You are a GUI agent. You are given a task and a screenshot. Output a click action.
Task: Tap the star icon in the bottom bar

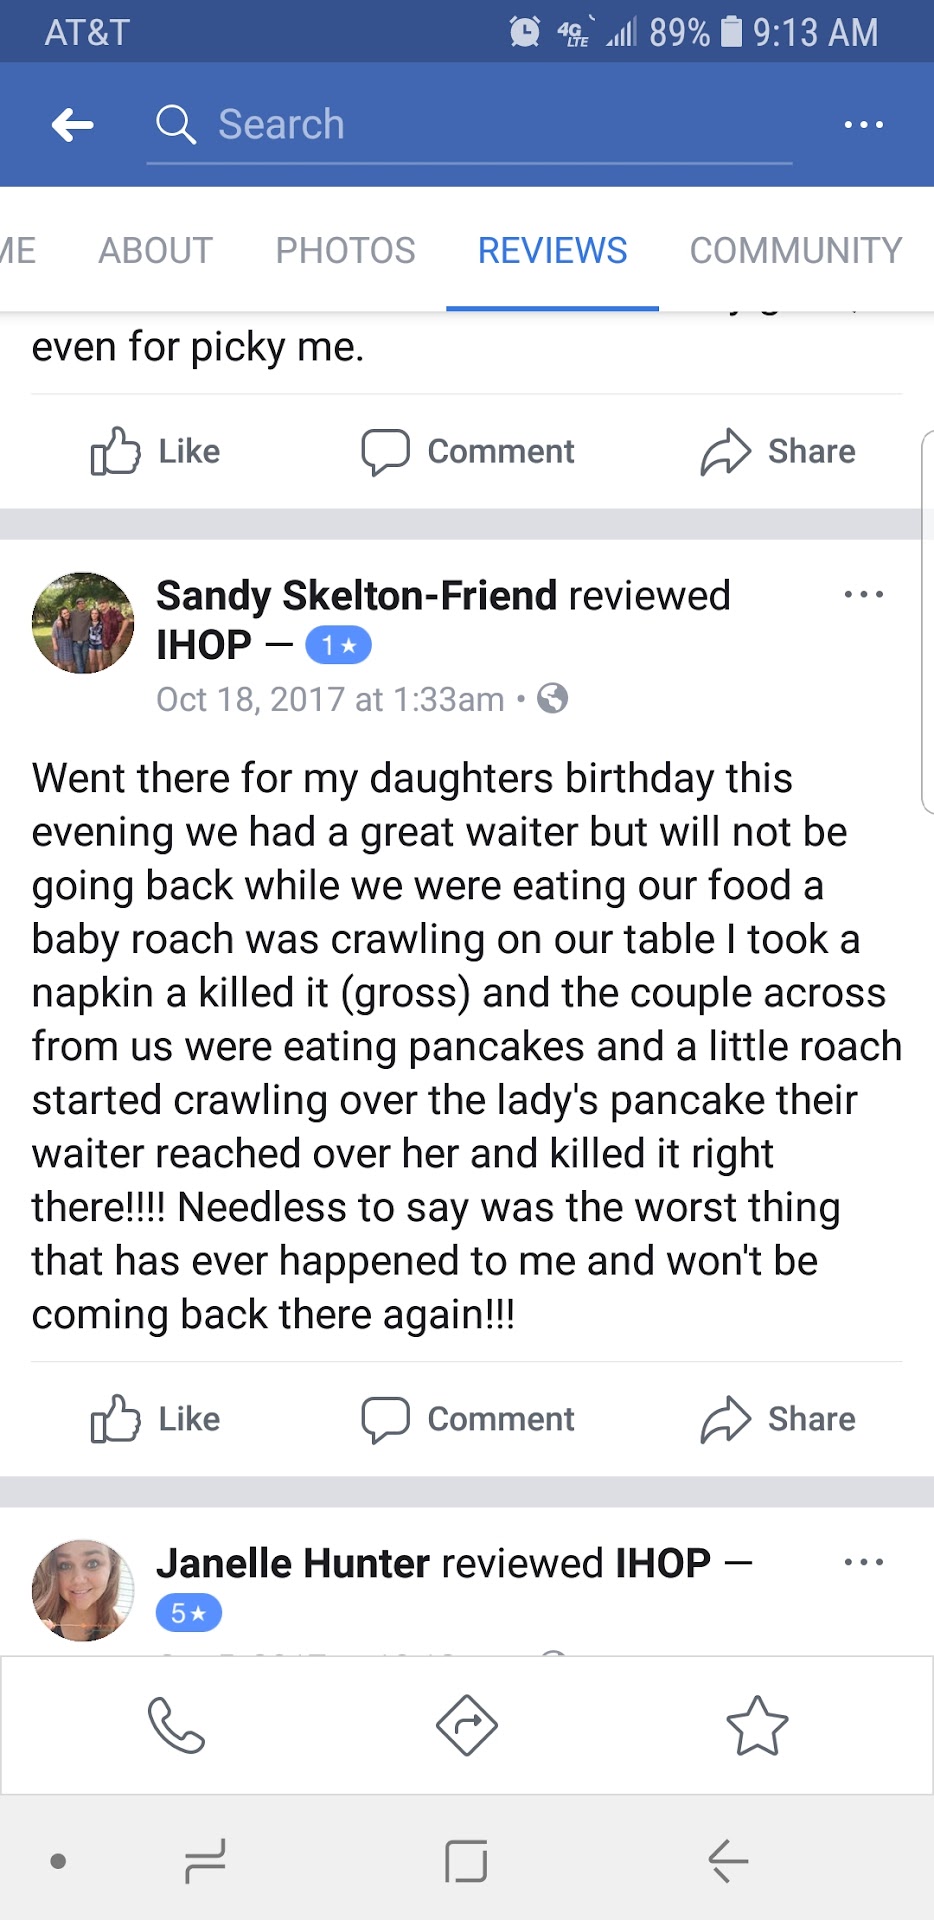757,1725
